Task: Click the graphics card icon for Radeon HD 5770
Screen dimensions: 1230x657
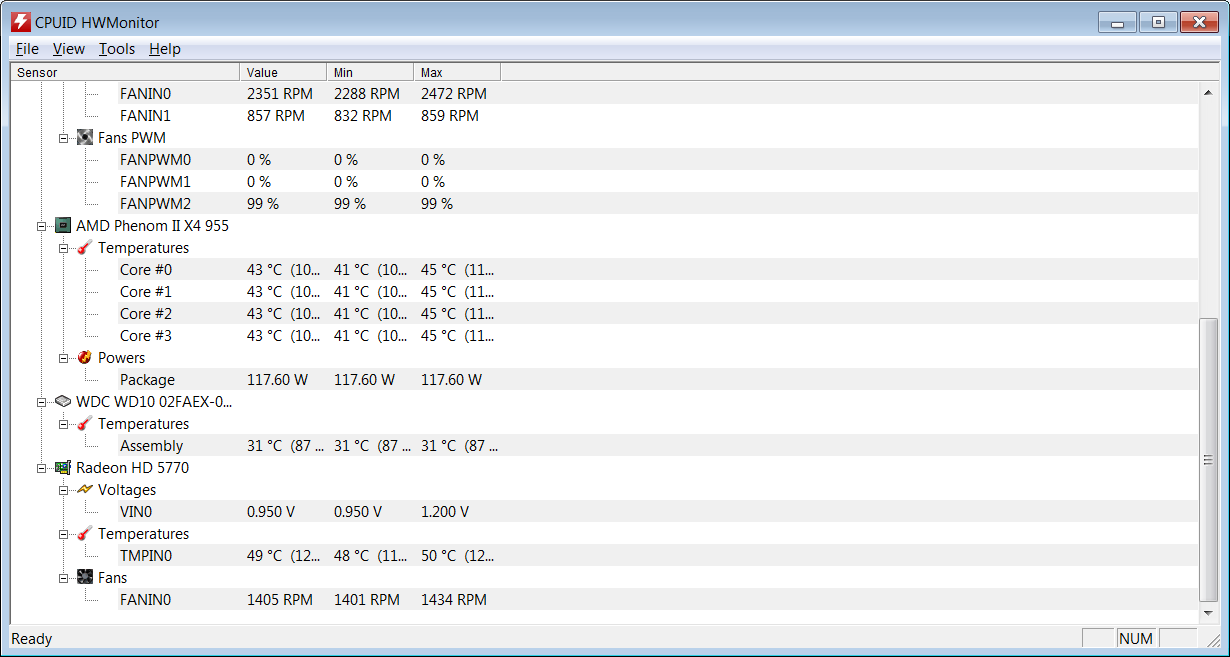Action: pos(63,468)
